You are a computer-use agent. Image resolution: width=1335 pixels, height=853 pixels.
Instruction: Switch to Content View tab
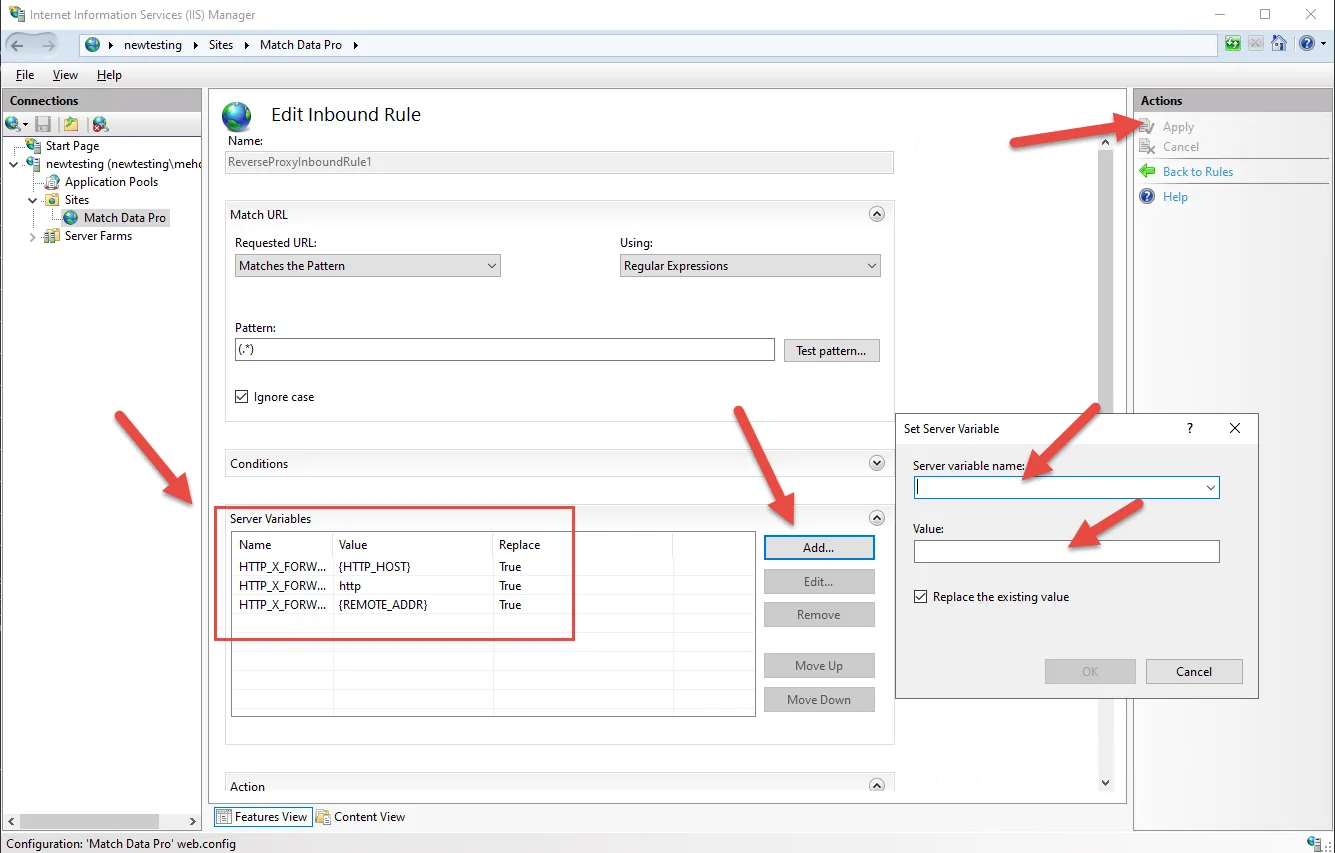[x=361, y=817]
